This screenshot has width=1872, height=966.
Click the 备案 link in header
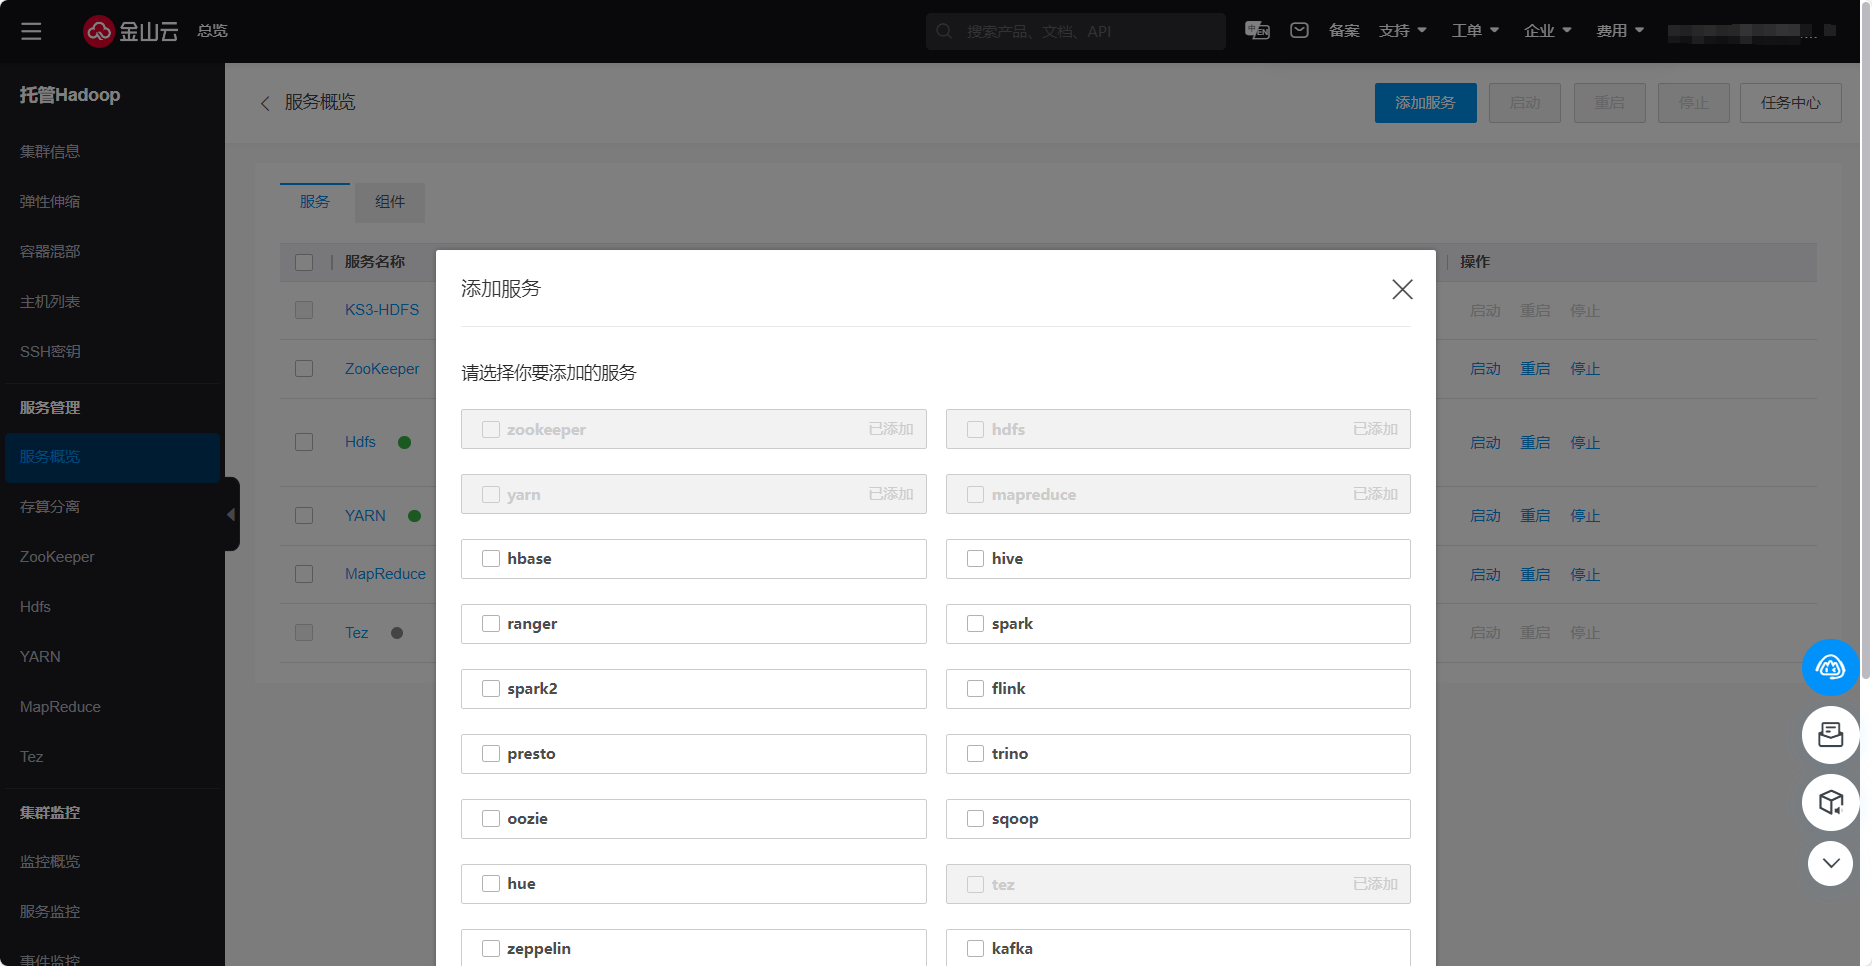pyautogui.click(x=1344, y=31)
